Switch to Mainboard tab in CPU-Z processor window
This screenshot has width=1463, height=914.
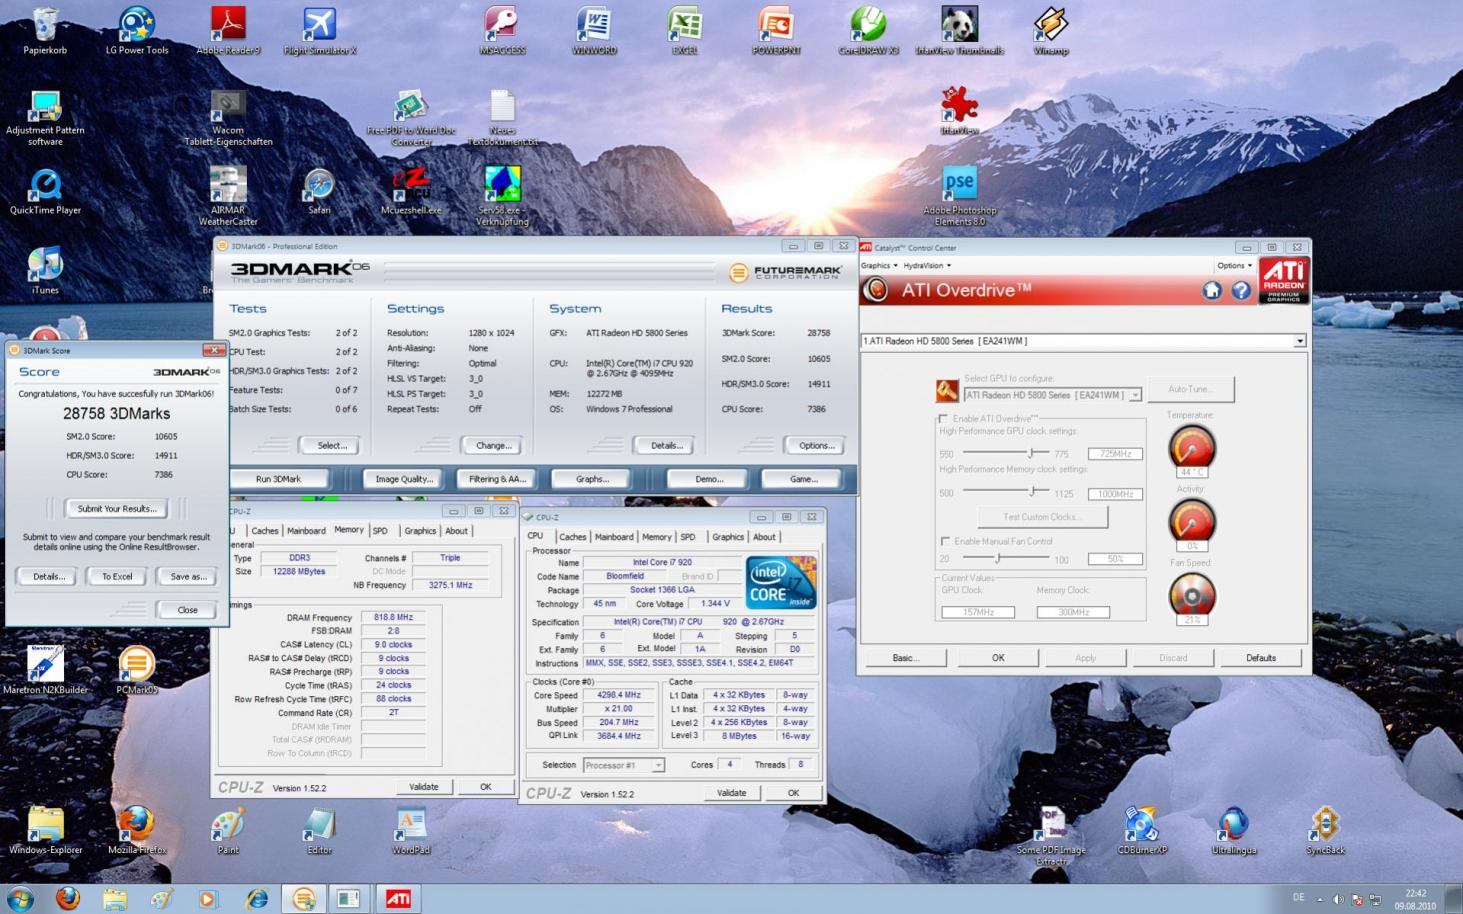tap(614, 537)
